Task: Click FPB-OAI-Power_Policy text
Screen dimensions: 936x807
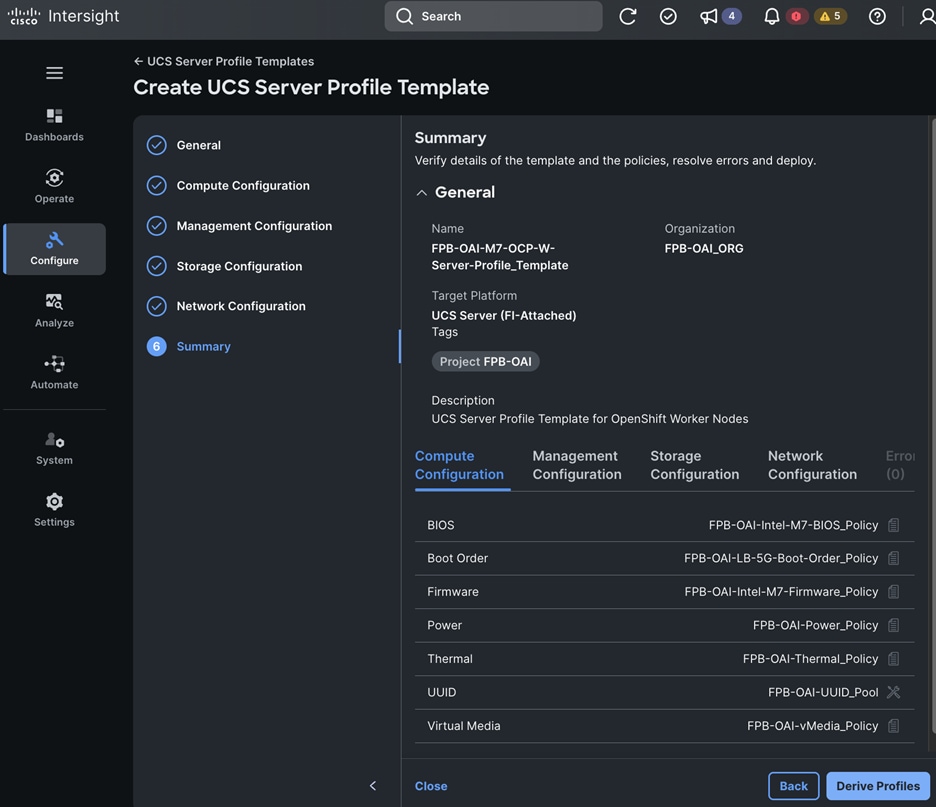Action: [815, 626]
